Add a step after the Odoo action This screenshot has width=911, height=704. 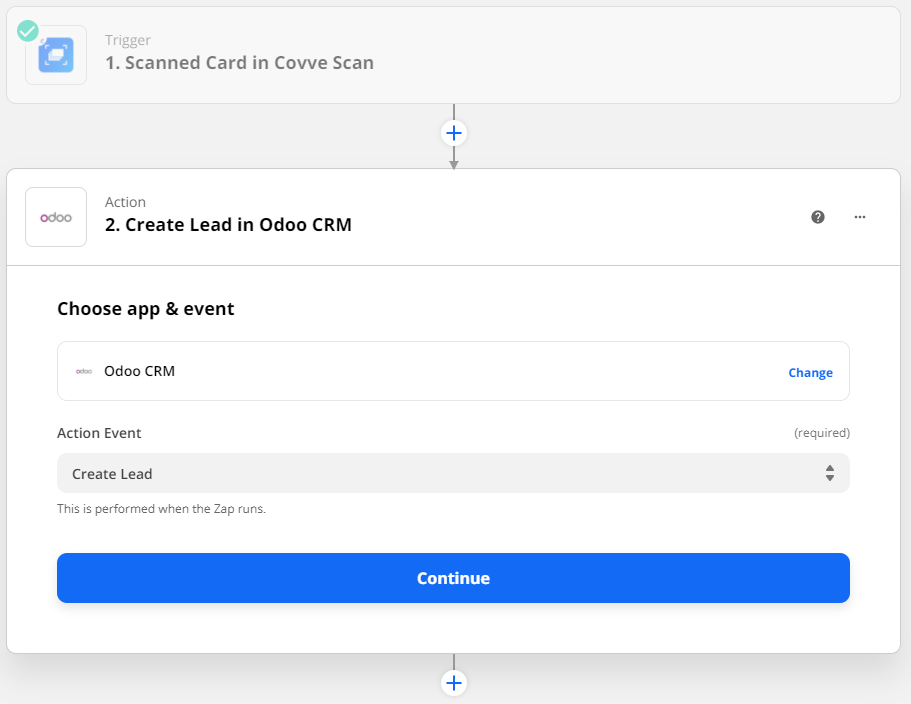[x=454, y=683]
